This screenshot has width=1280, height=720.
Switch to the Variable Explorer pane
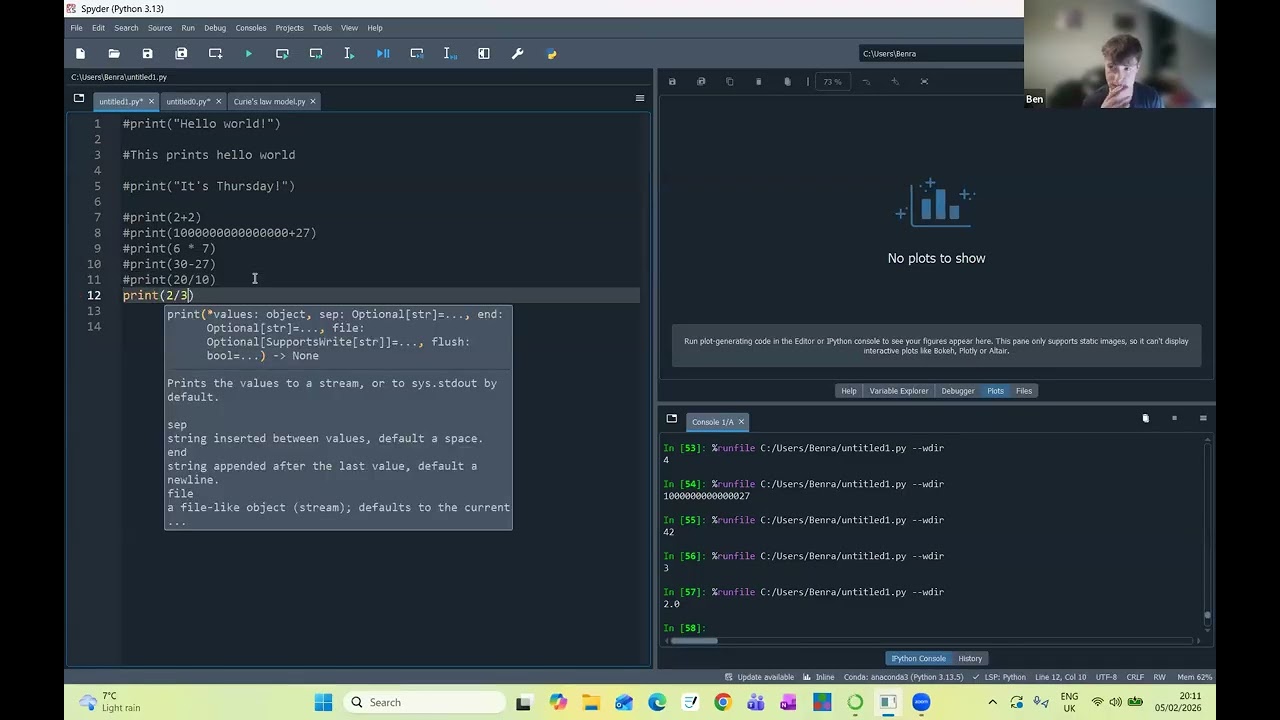(x=899, y=391)
